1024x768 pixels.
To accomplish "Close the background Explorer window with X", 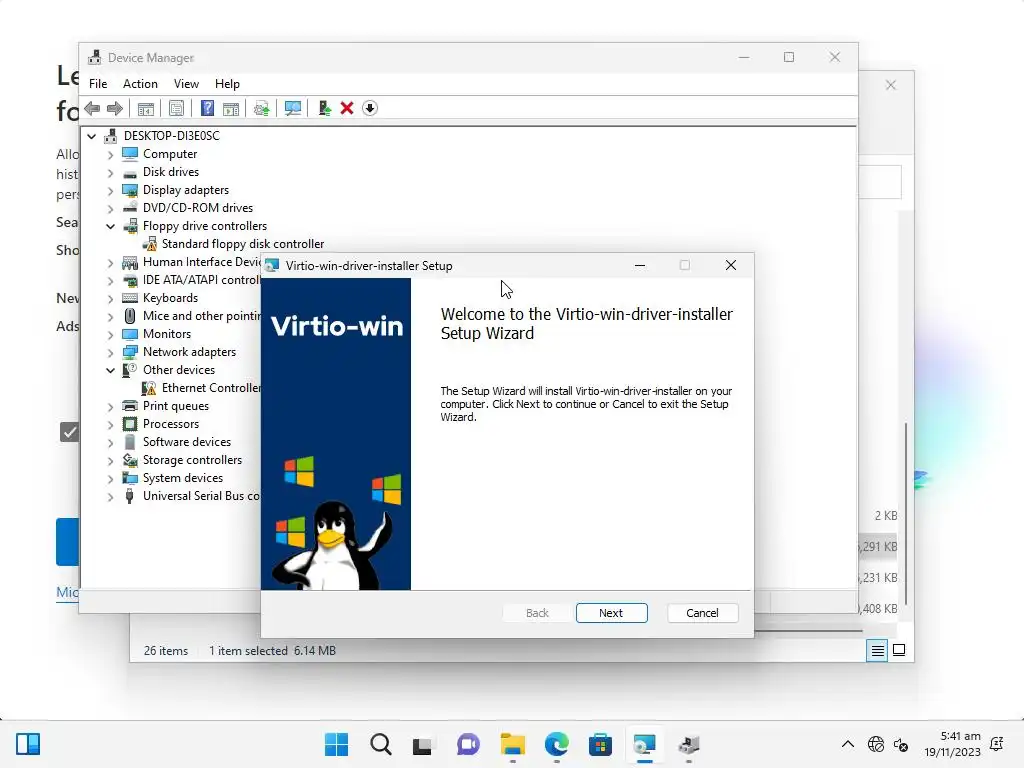I will (891, 85).
